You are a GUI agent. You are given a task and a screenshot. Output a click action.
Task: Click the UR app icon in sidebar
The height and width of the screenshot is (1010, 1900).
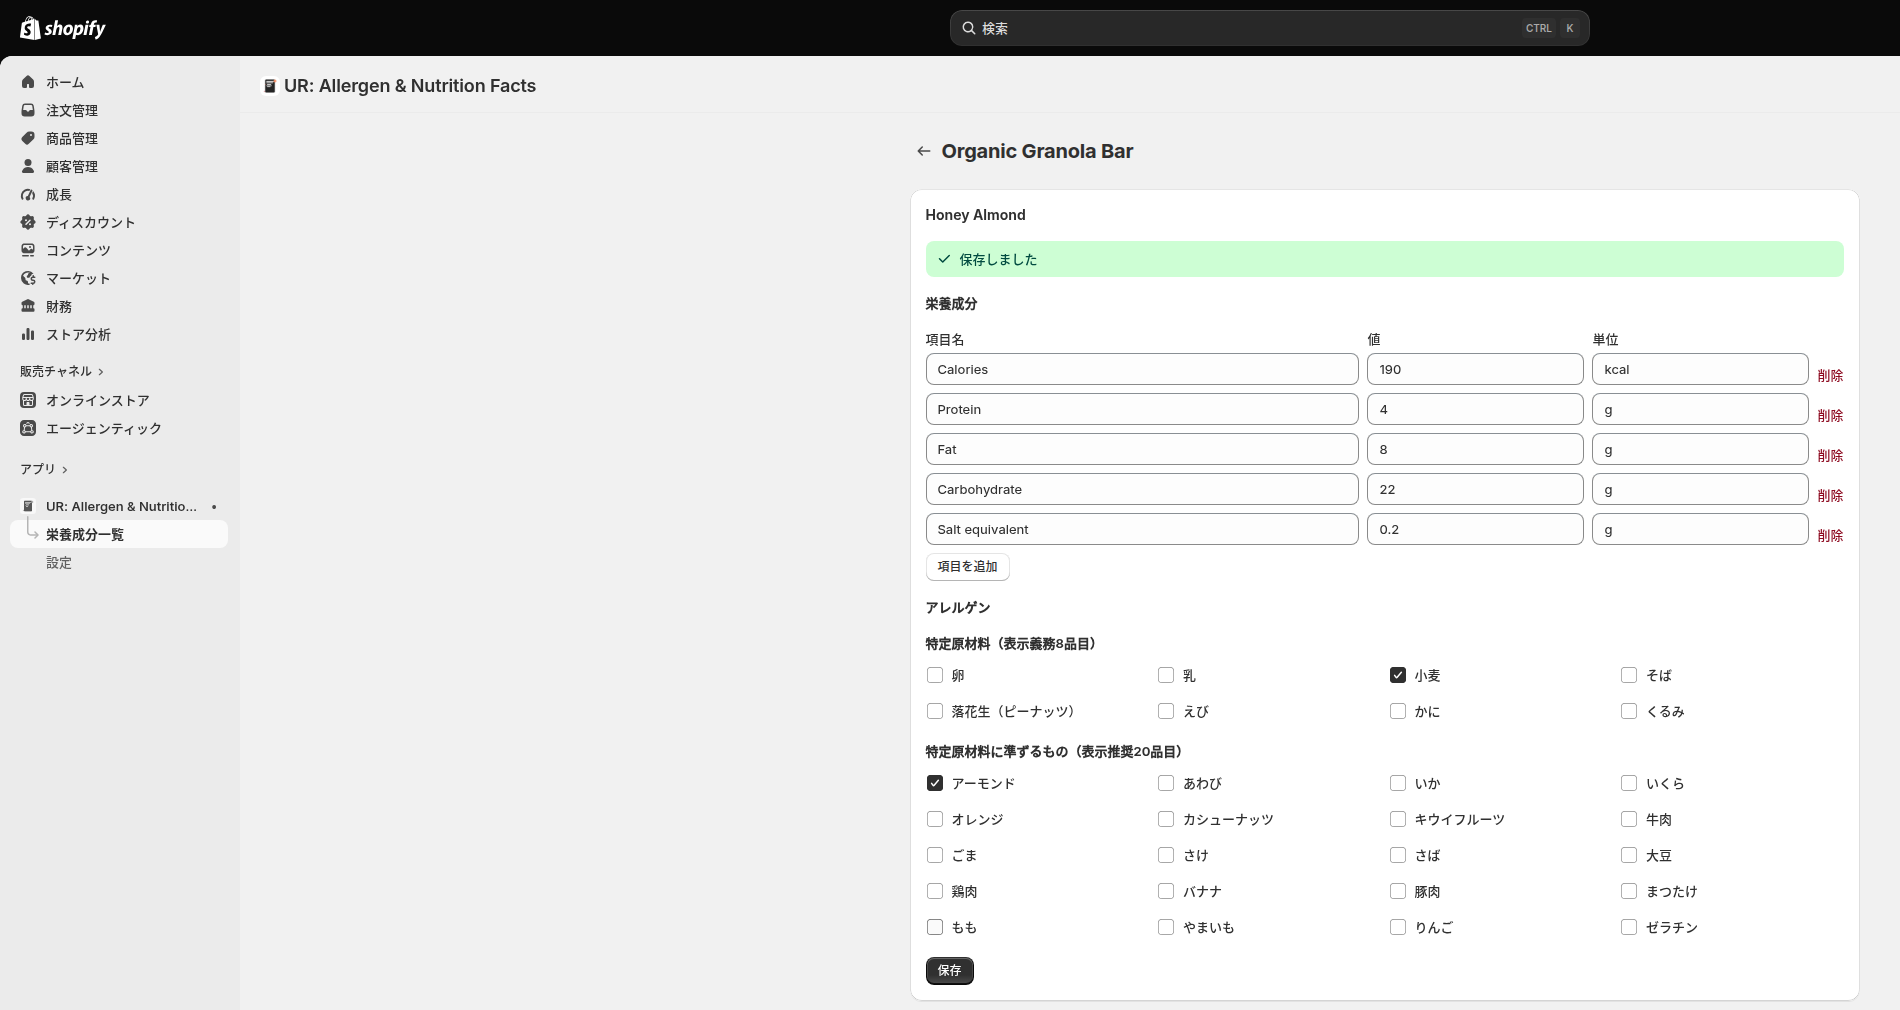[x=28, y=506]
